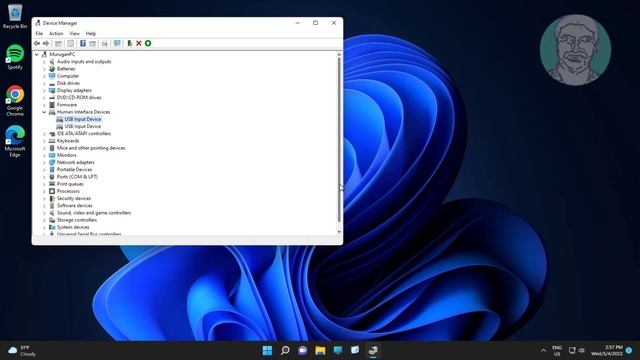Select DVD/CD-ROM drives label
The height and width of the screenshot is (360, 640).
(x=79, y=98)
